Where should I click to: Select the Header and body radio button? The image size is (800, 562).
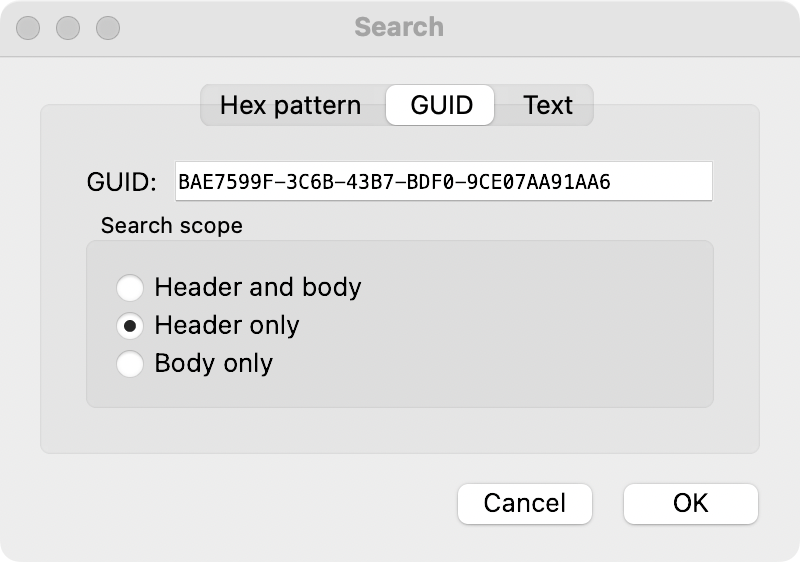(130, 288)
